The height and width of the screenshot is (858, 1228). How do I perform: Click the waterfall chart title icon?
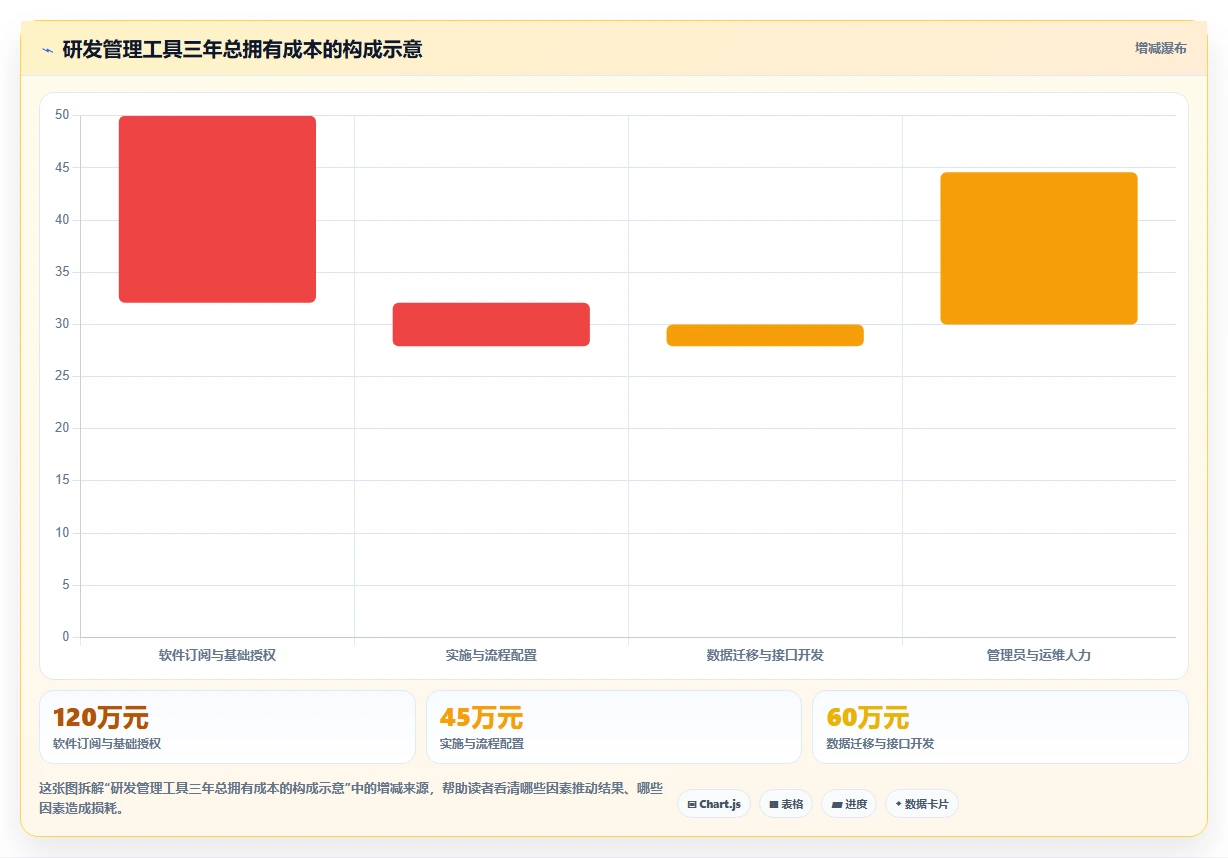pyautogui.click(x=47, y=50)
